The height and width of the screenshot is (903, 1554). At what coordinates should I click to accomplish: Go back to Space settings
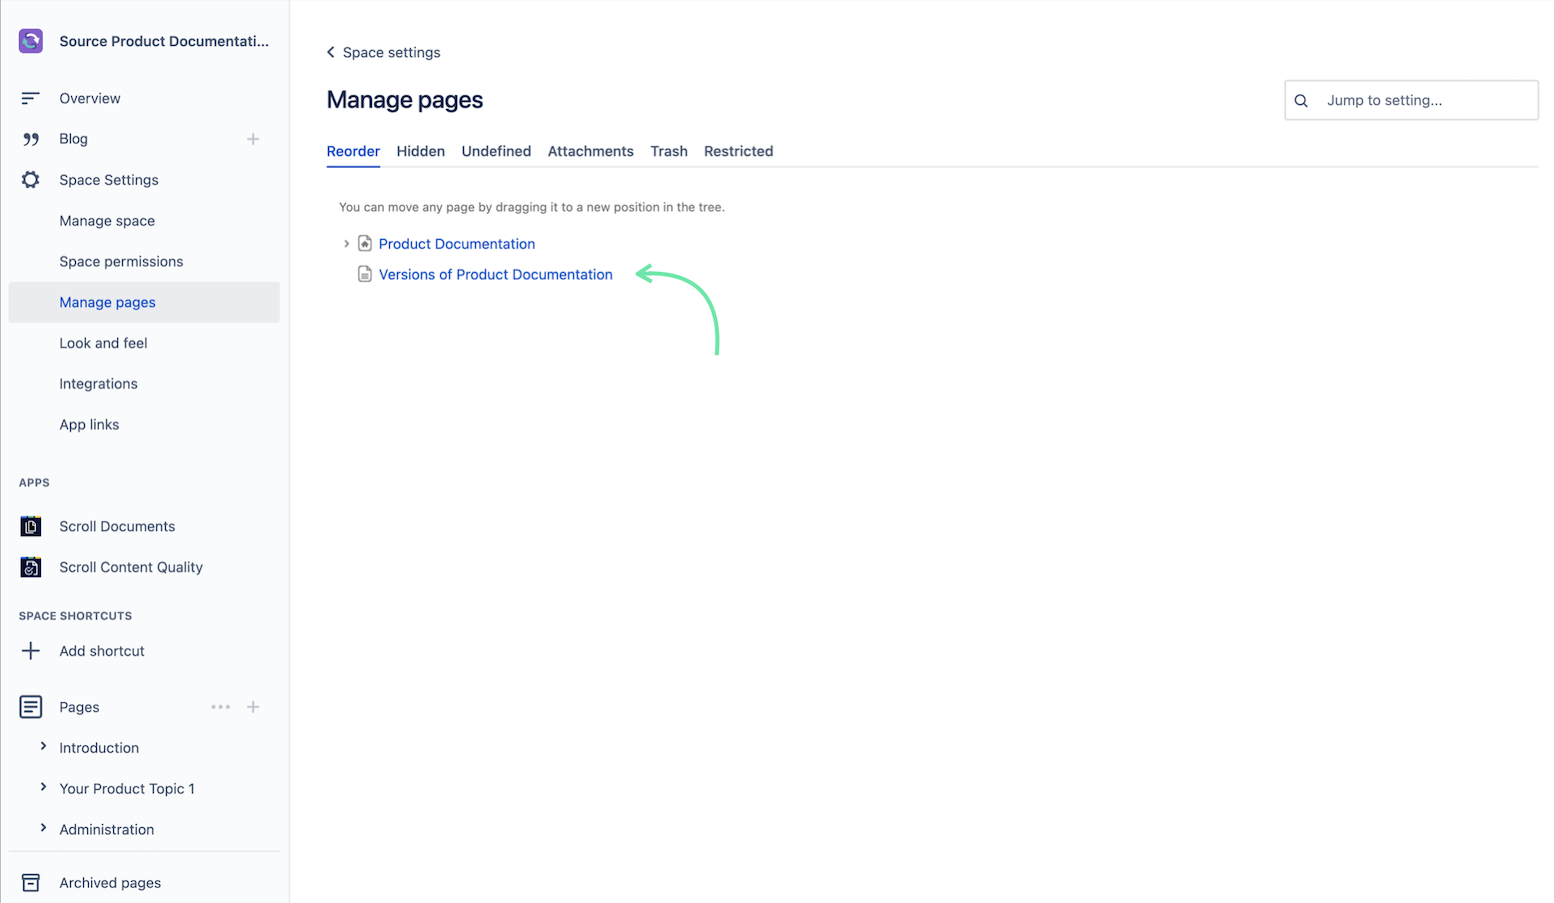[x=383, y=52]
